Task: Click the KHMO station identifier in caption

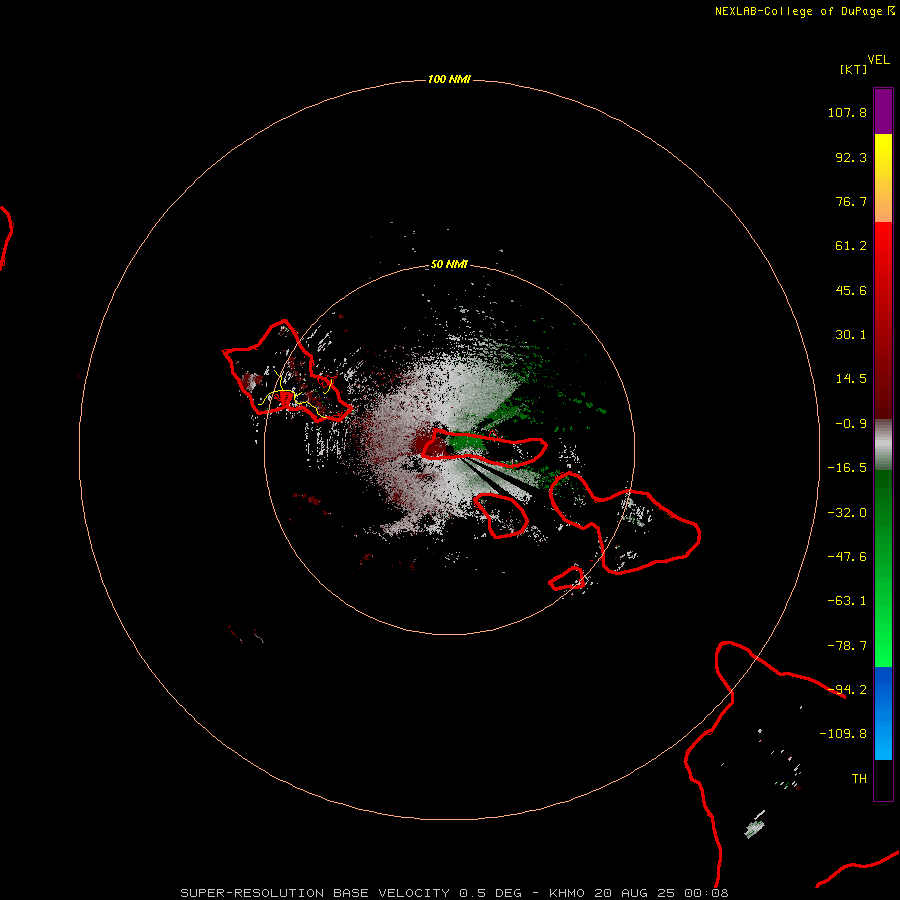Action: [567, 893]
